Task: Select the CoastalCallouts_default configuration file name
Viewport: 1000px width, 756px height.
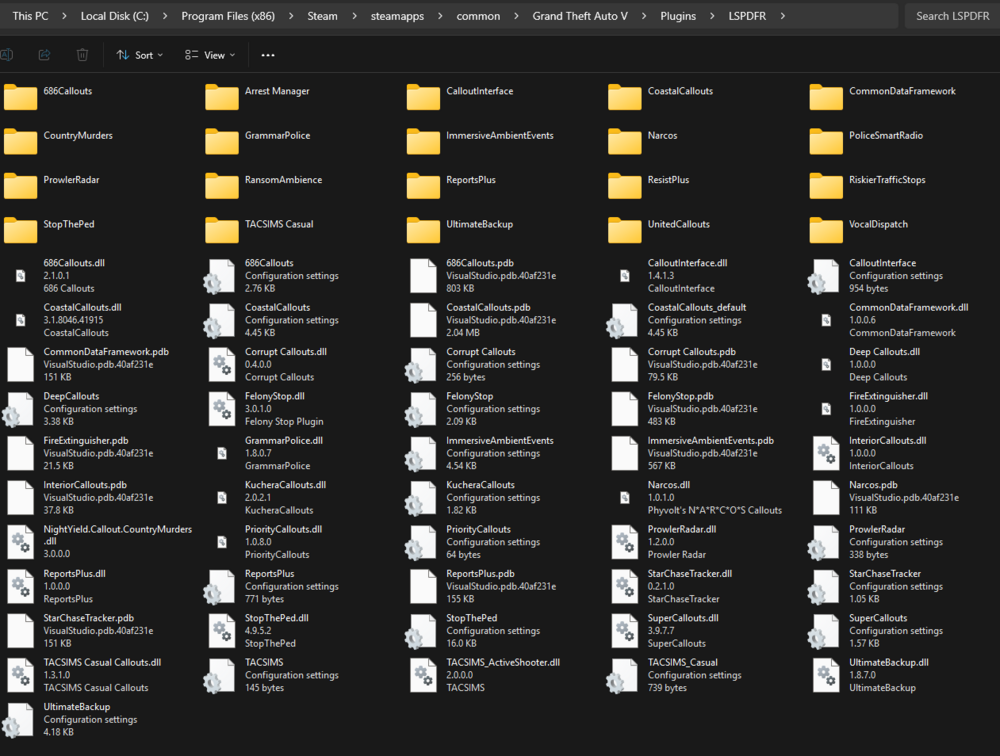Action: click(697, 308)
